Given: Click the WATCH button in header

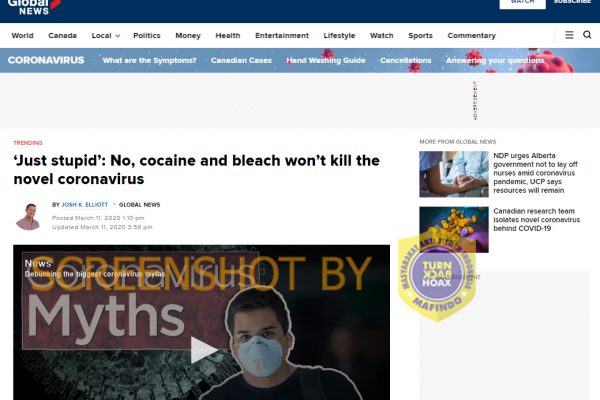Looking at the screenshot, I should [x=522, y=3].
